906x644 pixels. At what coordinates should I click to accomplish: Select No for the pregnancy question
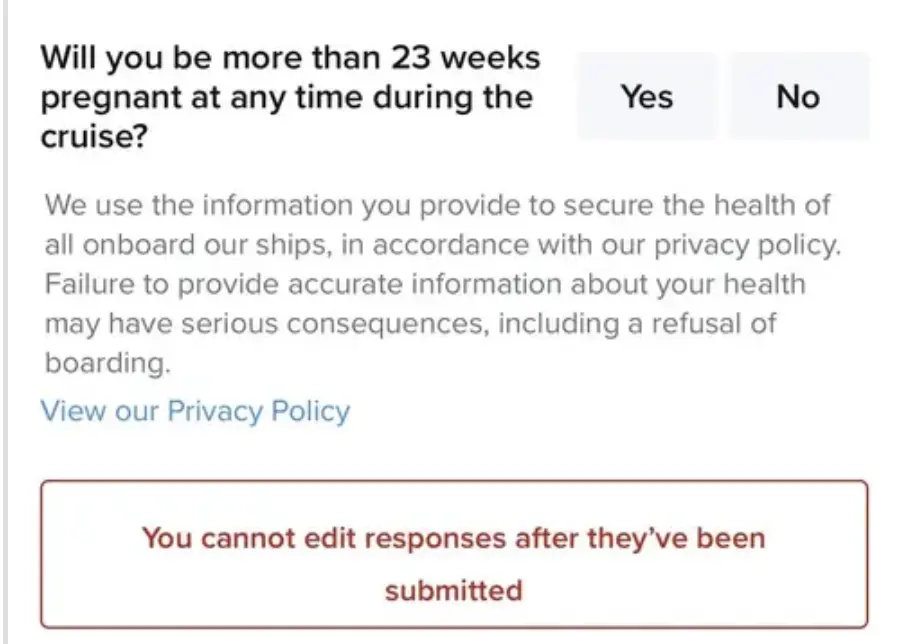pos(798,97)
